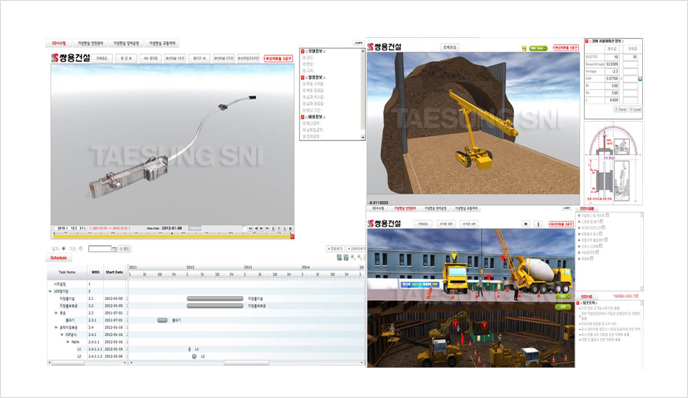Click the info panel scrollbar down arrow
The height and width of the screenshot is (398, 688).
coord(363,137)
